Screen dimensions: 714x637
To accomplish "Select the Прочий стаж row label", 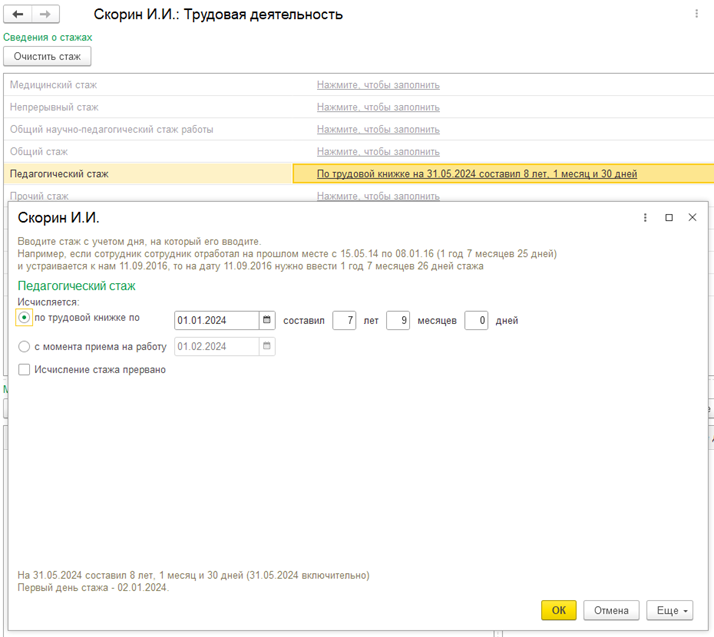I will click(x=39, y=196).
